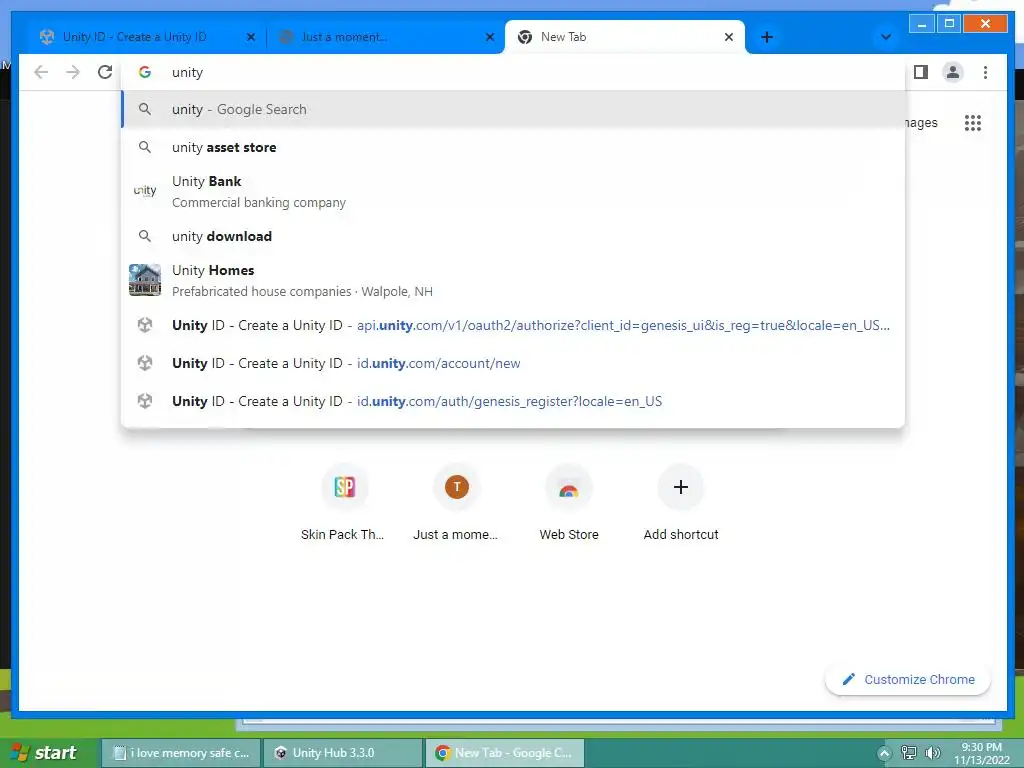Click the search icon beside 'unity download'
The width and height of the screenshot is (1024, 768).
145,236
